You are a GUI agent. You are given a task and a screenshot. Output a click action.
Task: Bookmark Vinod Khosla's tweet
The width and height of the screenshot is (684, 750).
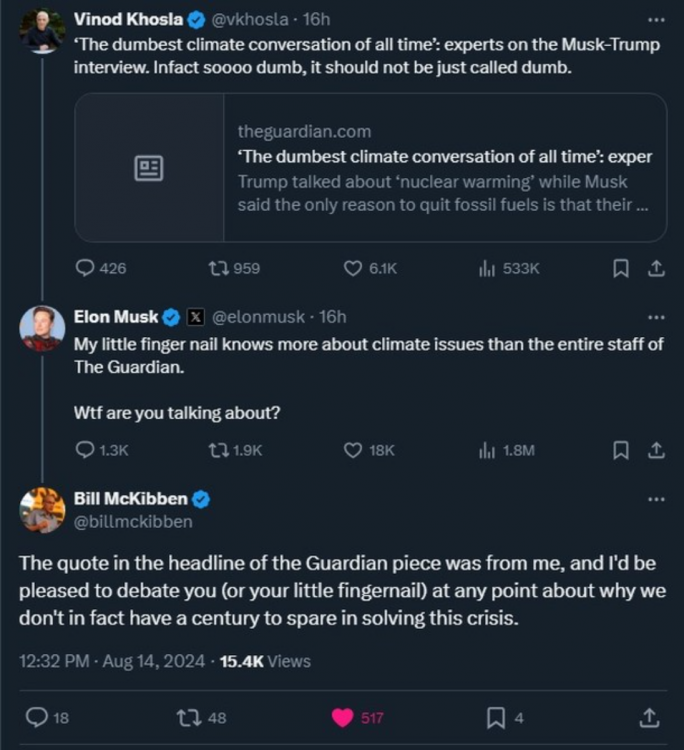tap(620, 268)
